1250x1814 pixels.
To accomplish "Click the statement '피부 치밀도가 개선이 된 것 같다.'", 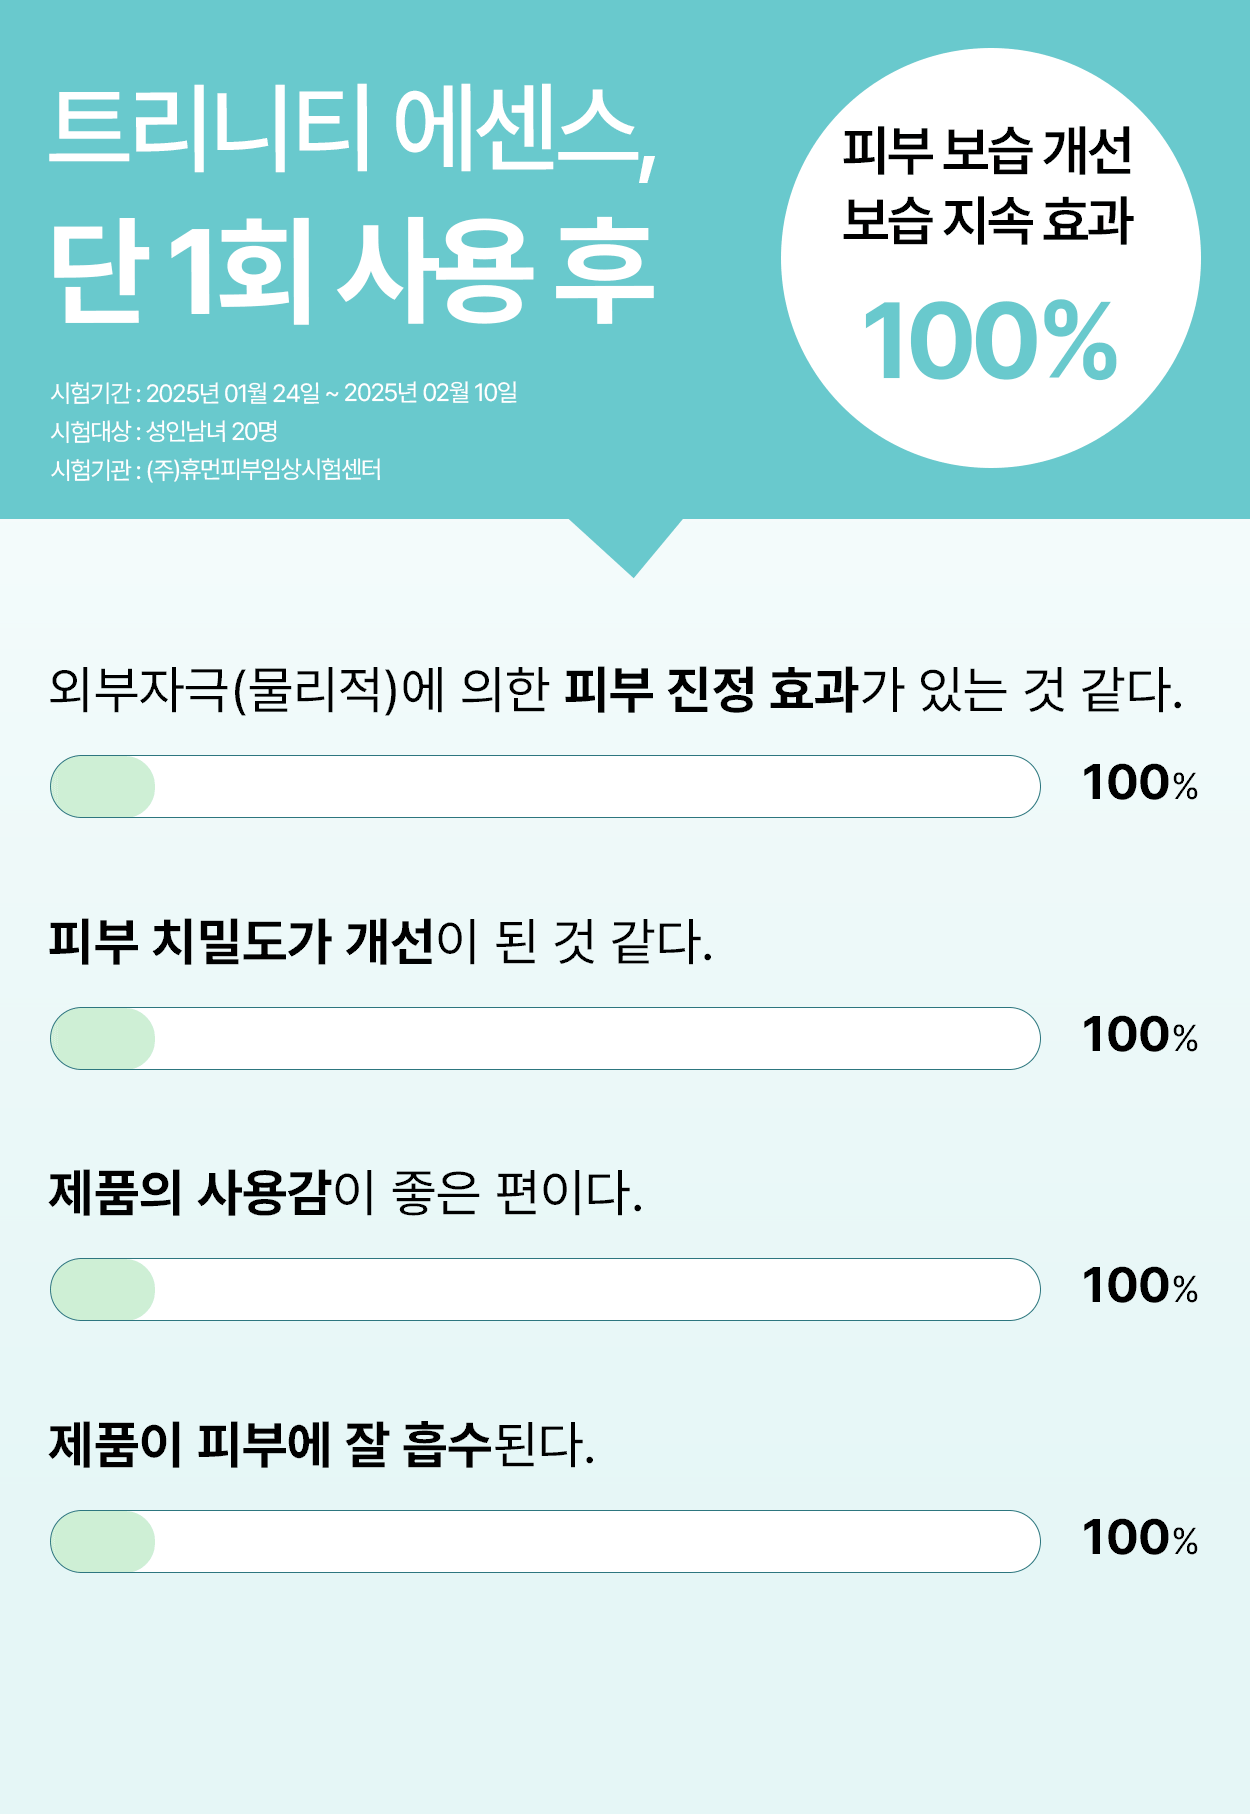I will tap(381, 941).
